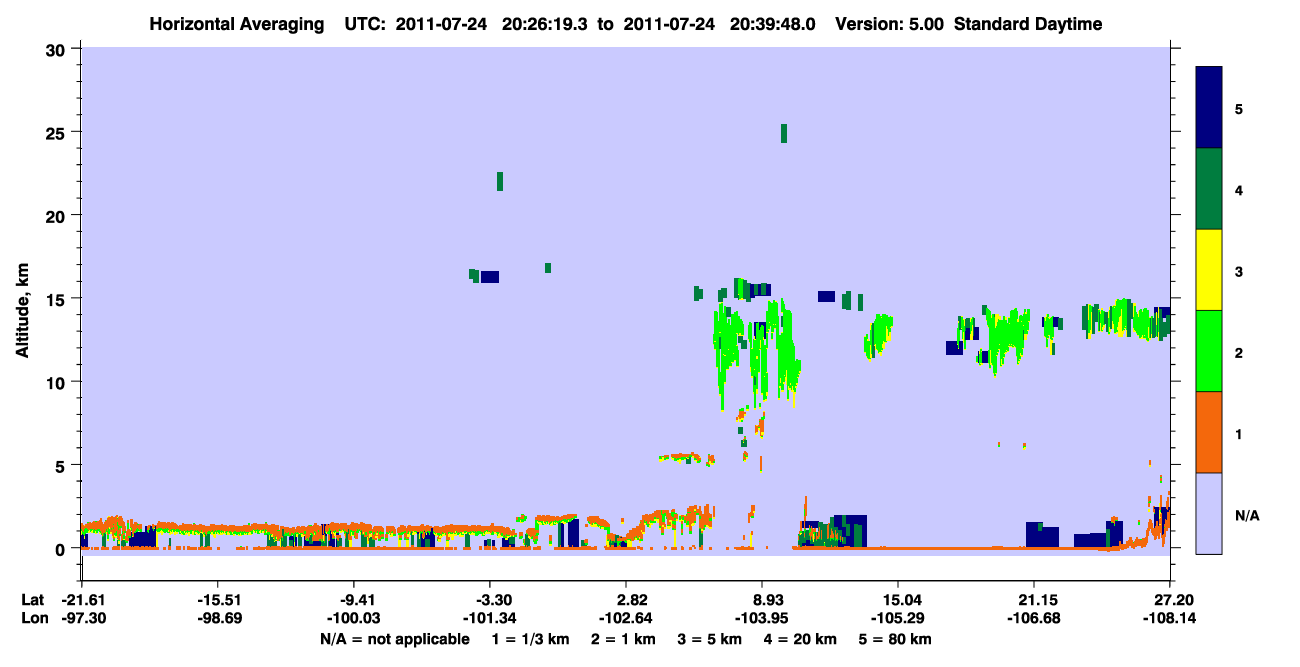Screen dimensions: 1300x667
Task: Click the latitude value '-21.61'
Action: point(81,600)
